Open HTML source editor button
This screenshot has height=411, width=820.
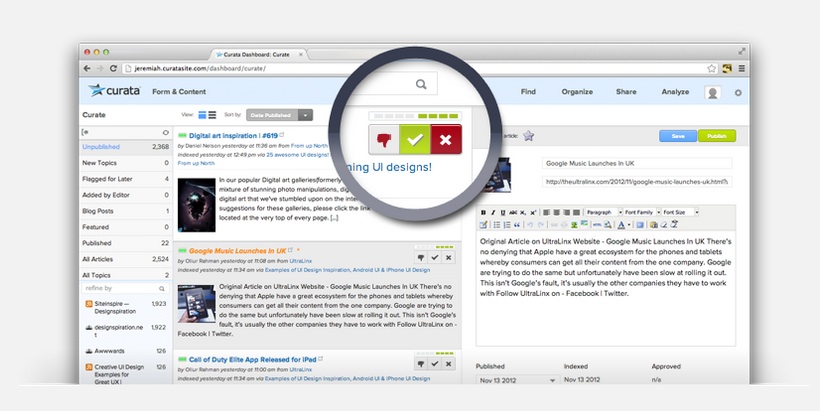(597, 225)
